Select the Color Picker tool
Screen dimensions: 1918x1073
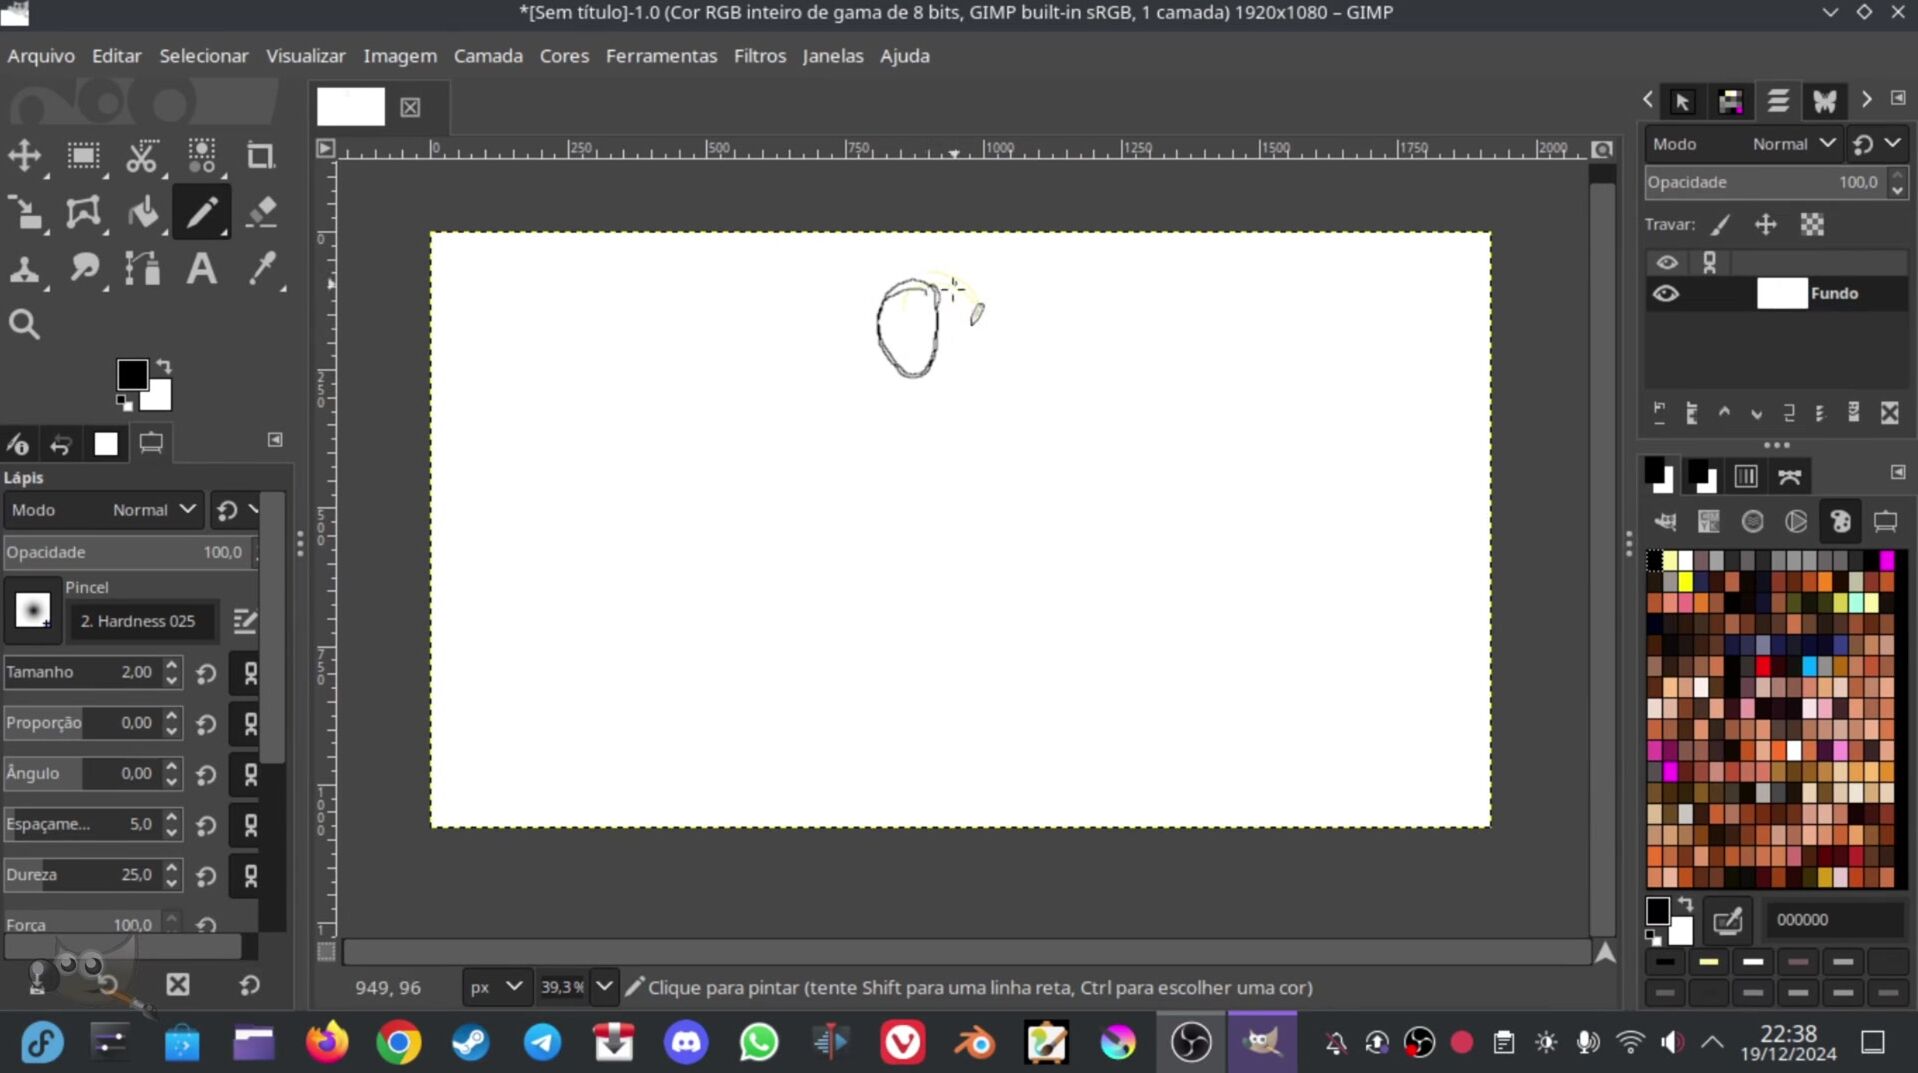(260, 269)
